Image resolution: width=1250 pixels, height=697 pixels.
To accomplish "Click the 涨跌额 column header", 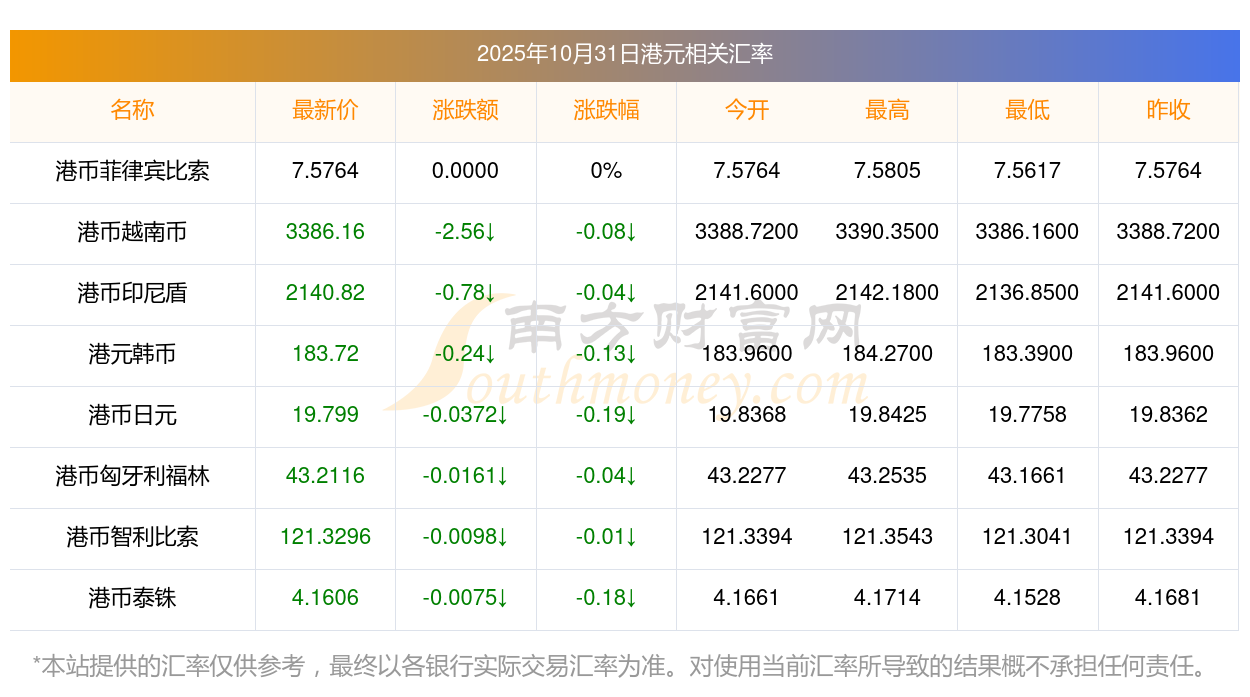I will coord(465,110).
